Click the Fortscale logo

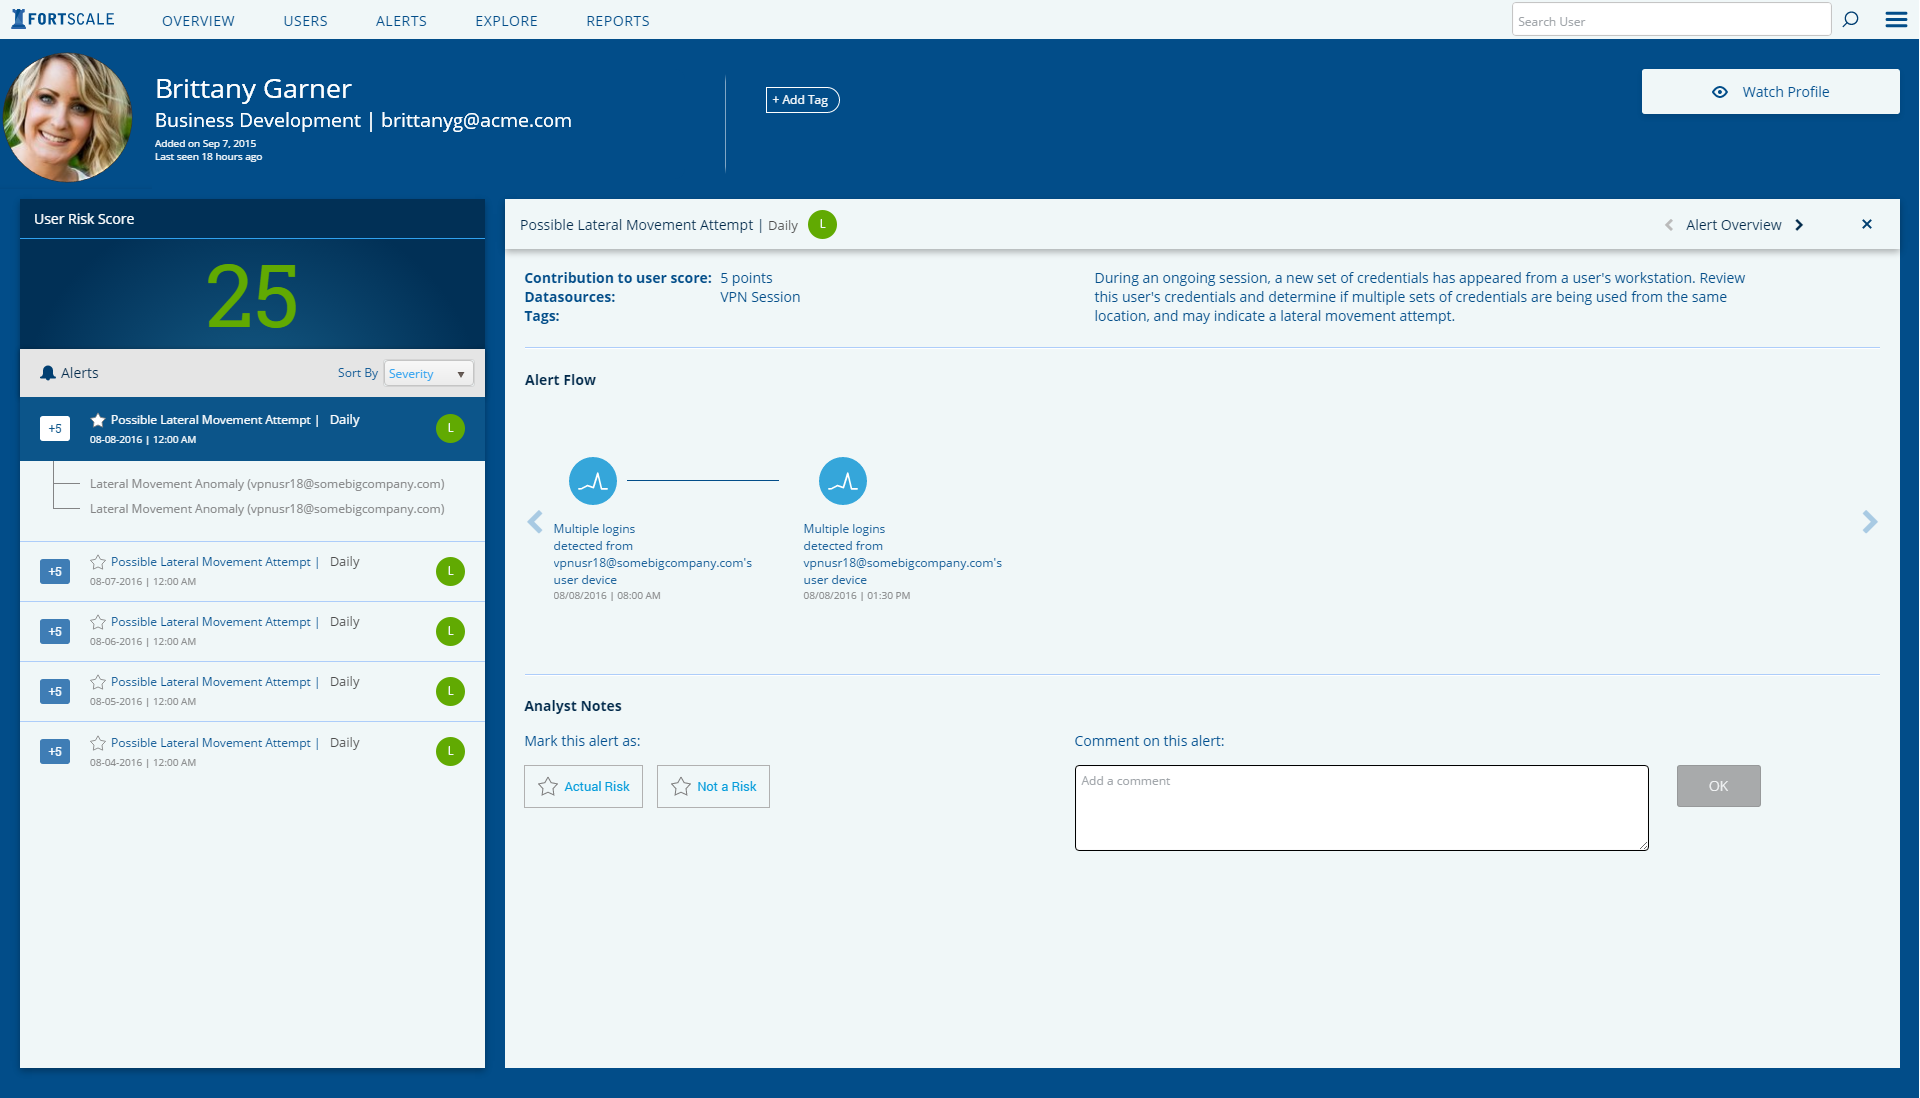(63, 19)
